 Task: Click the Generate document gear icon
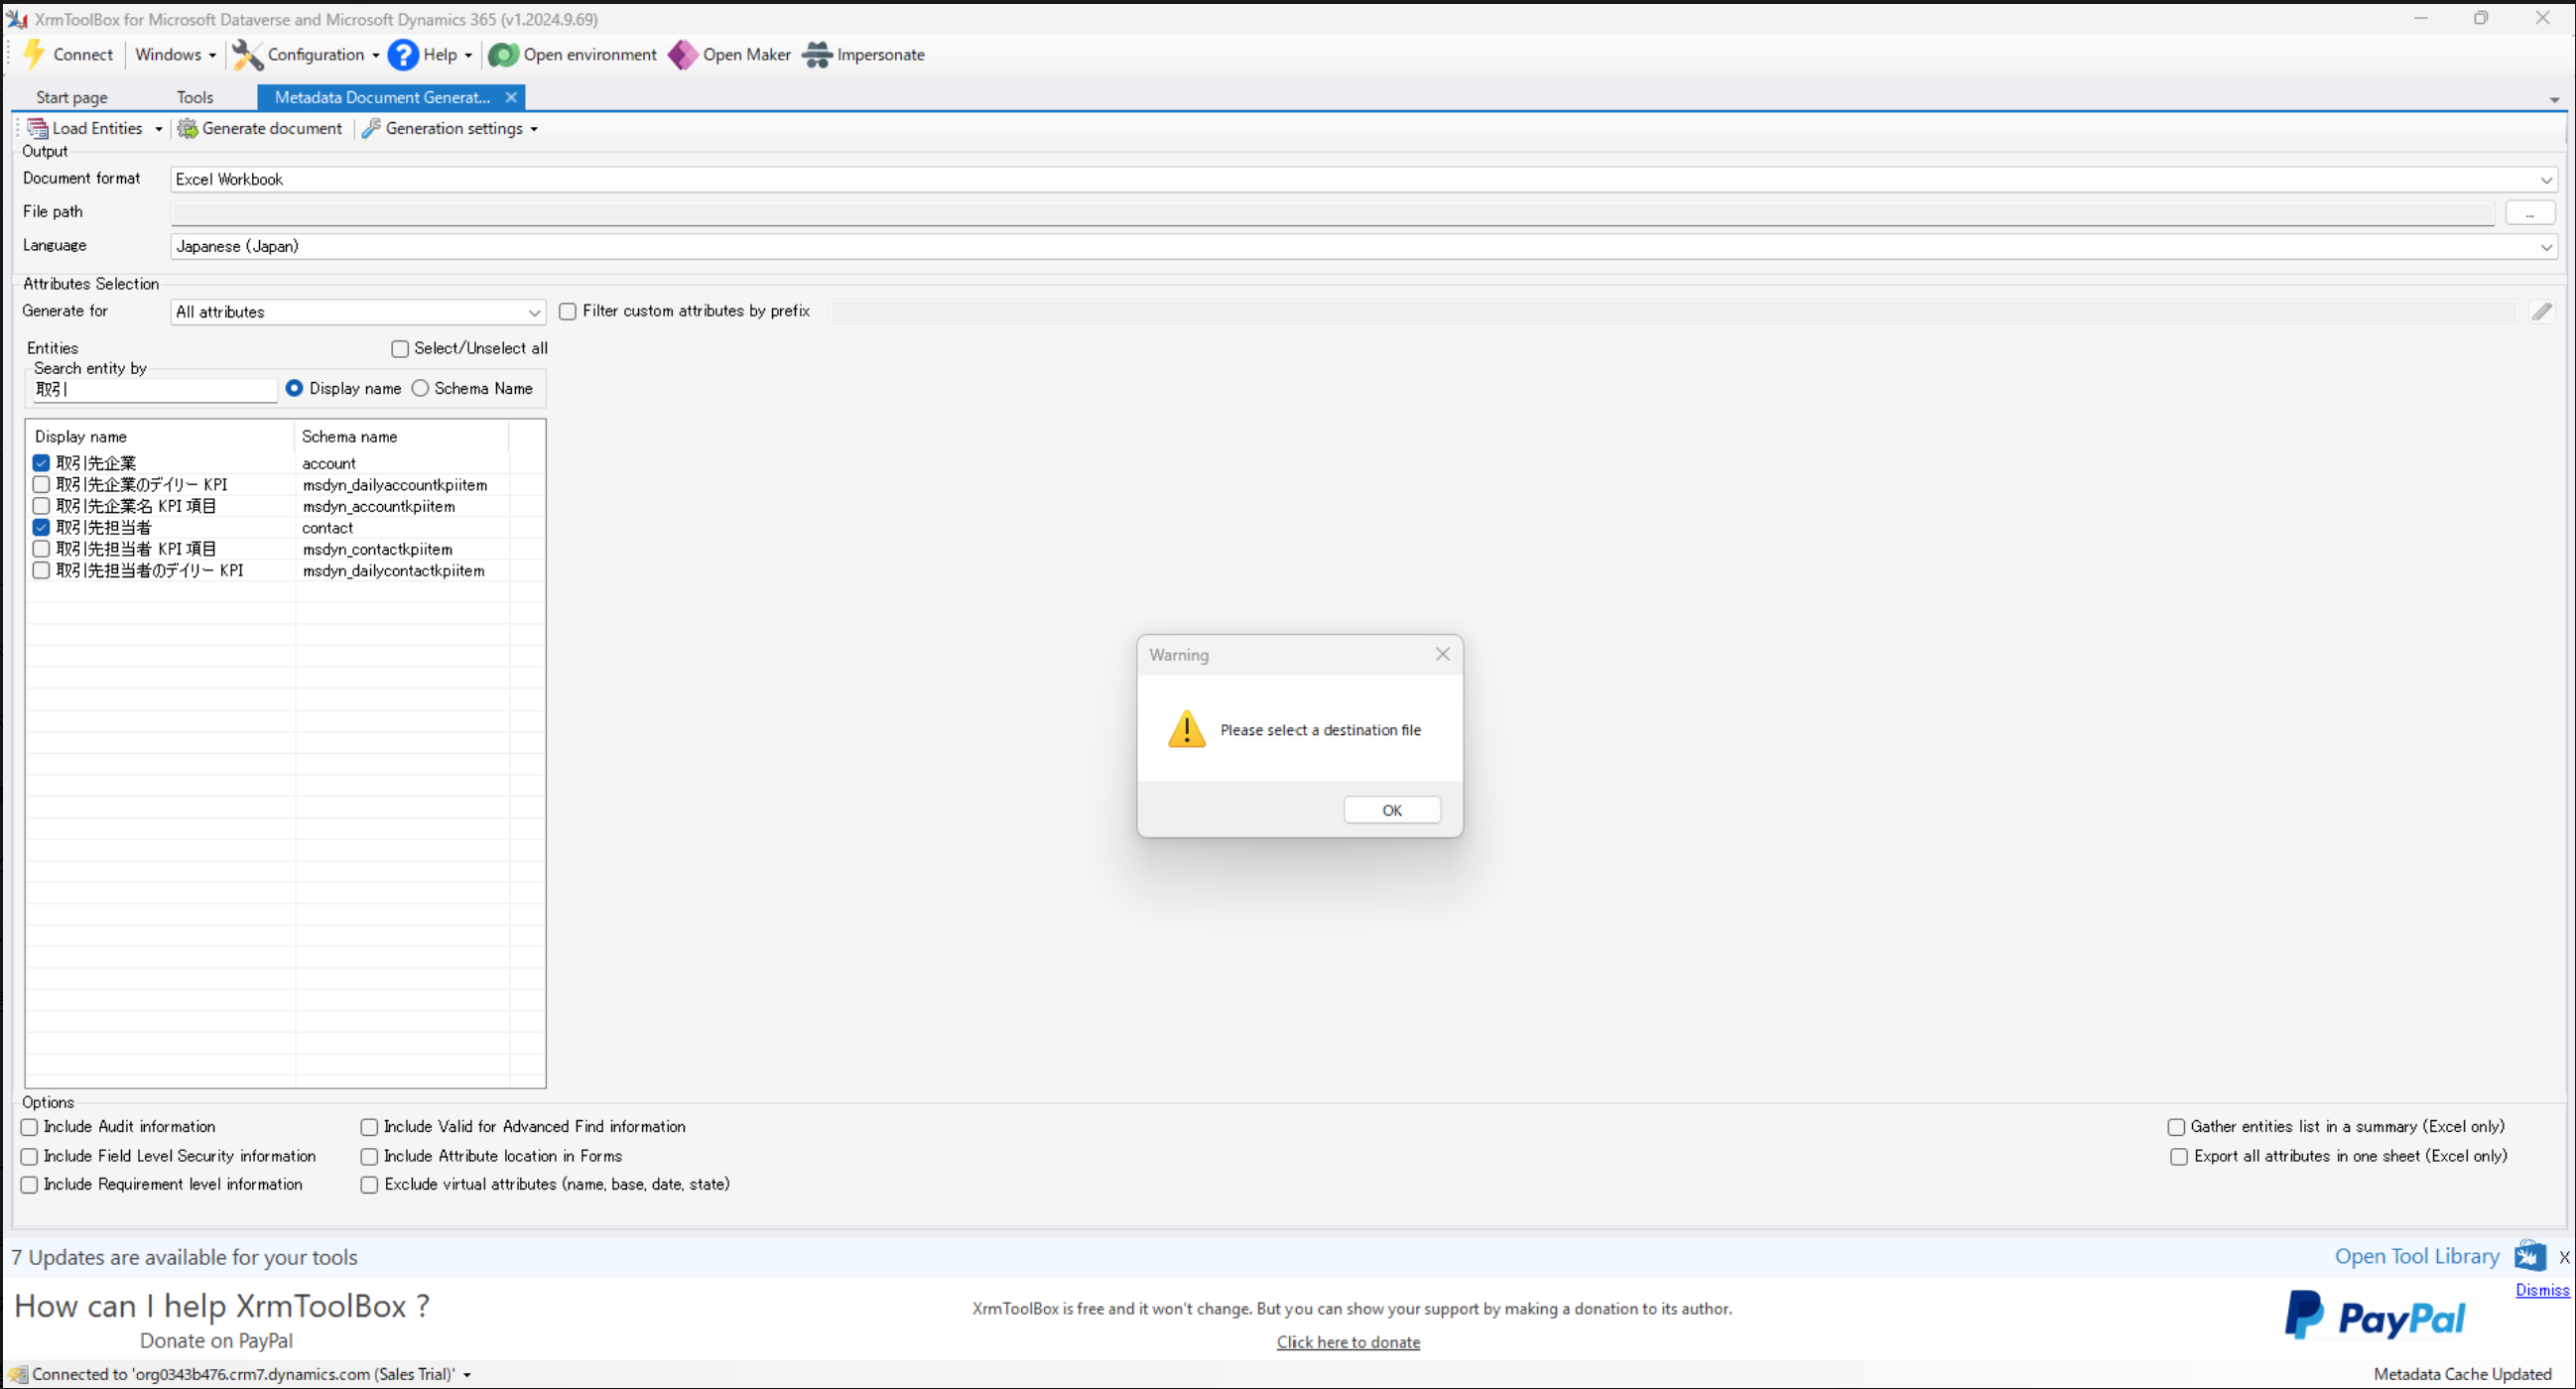(x=187, y=129)
